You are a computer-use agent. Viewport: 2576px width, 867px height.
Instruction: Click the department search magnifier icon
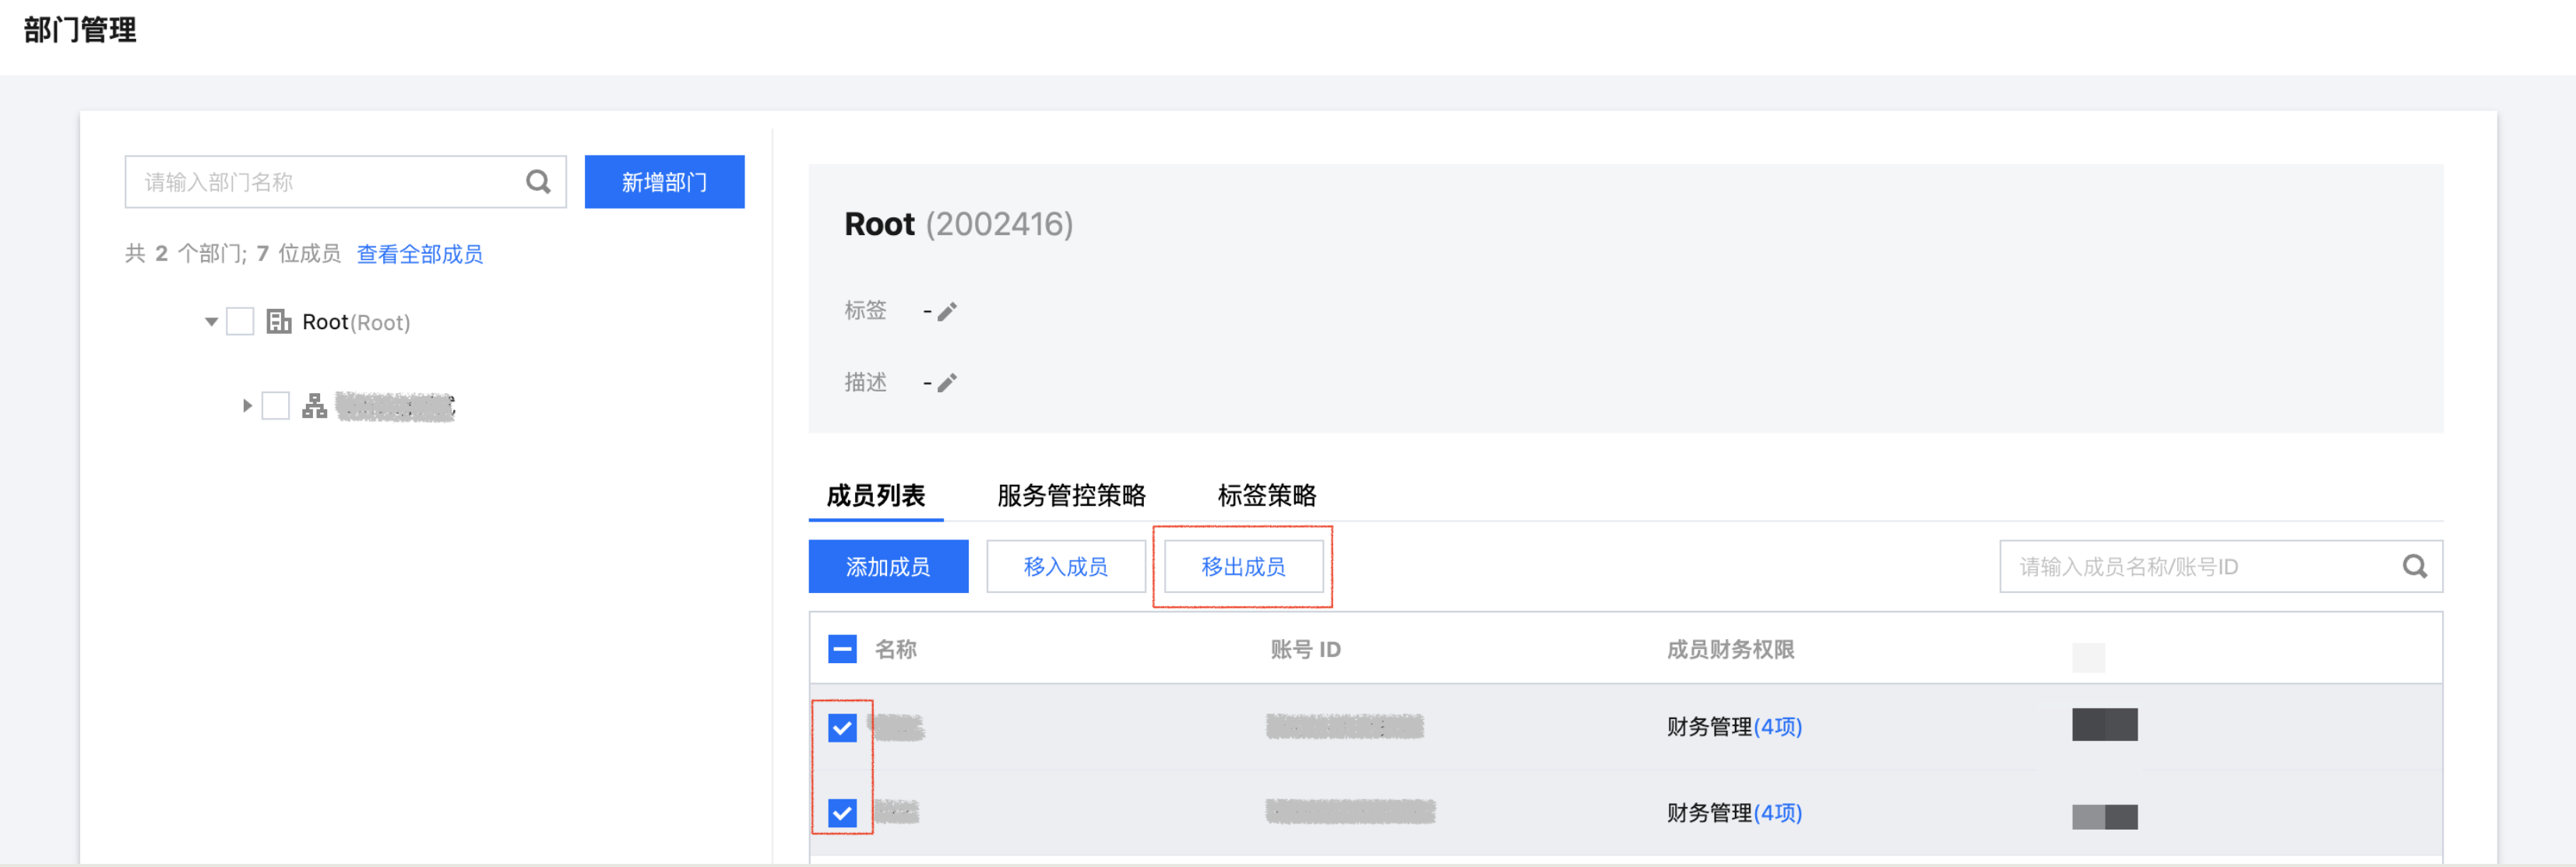(538, 182)
